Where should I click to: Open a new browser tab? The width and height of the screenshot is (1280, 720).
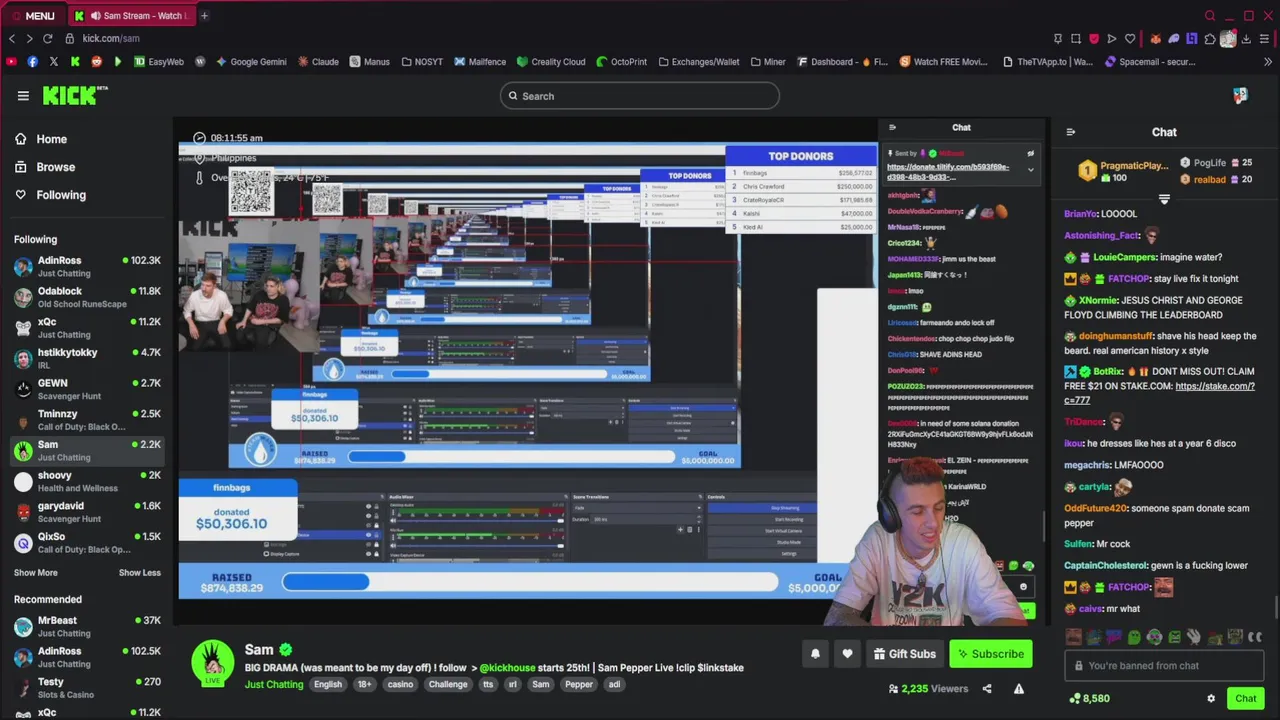[204, 16]
